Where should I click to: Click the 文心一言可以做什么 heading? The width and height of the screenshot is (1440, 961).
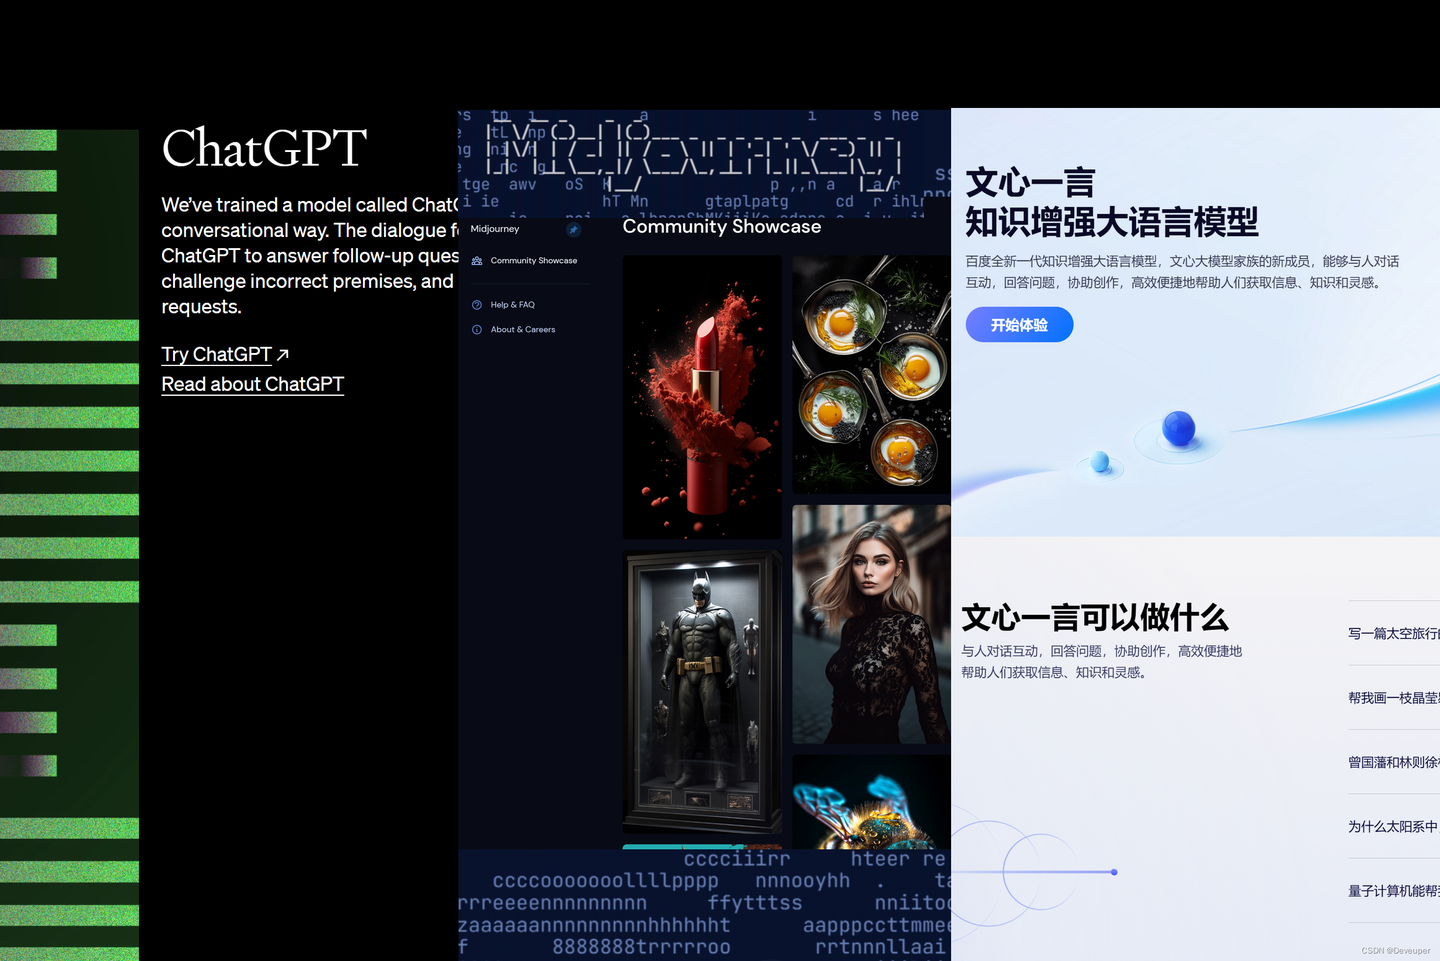coord(1095,618)
